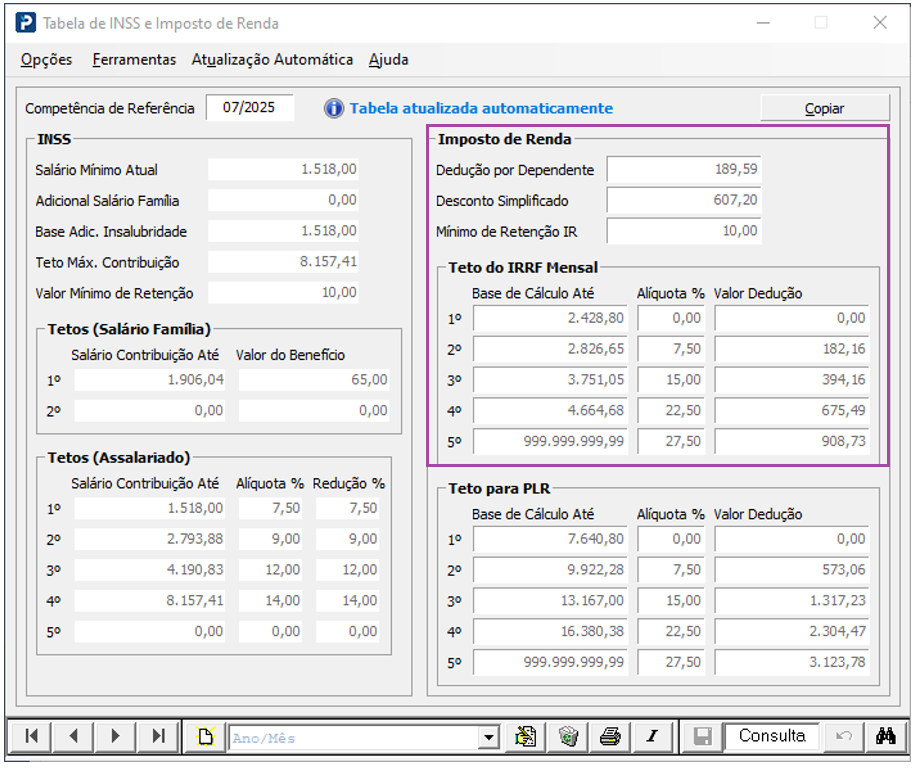Go to the previous record
Screen dimensions: 915x768
point(74,737)
